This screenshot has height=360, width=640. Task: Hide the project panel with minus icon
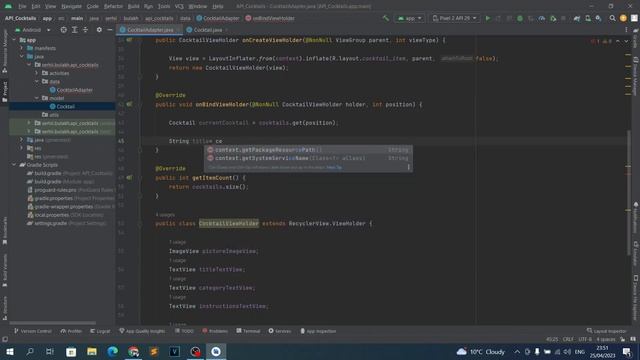click(x=110, y=30)
